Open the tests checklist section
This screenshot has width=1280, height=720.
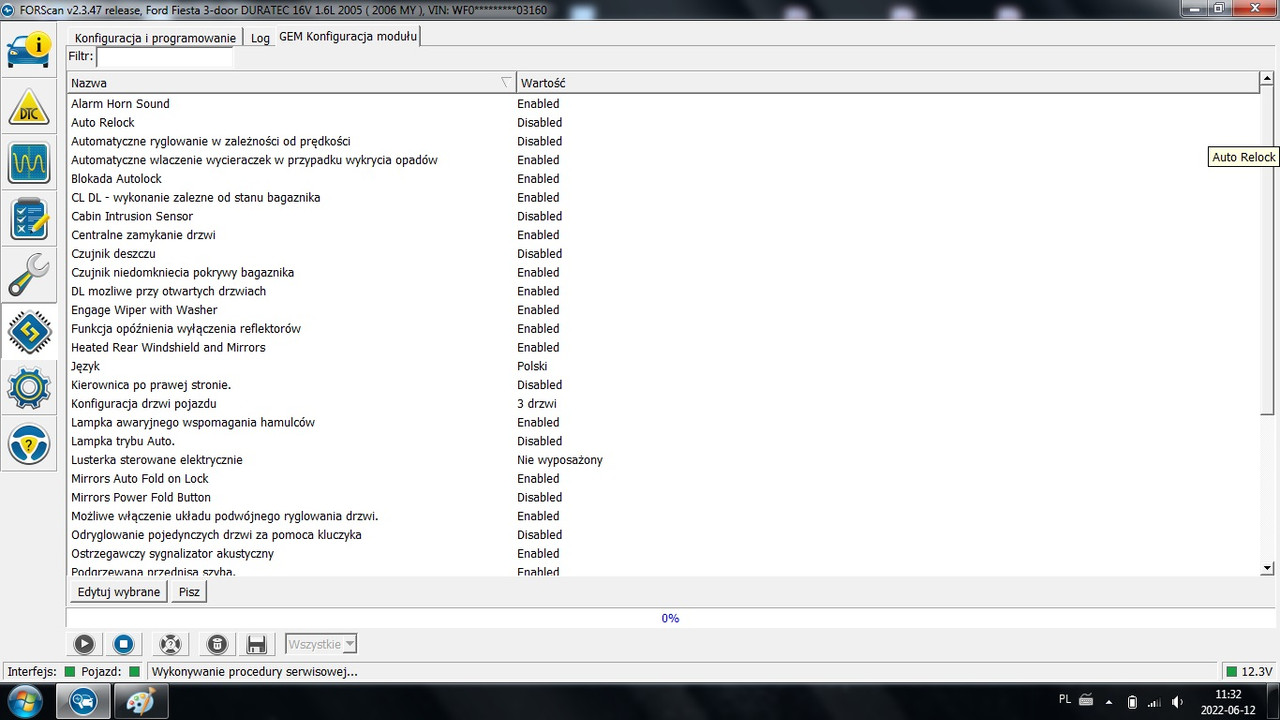tap(29, 219)
